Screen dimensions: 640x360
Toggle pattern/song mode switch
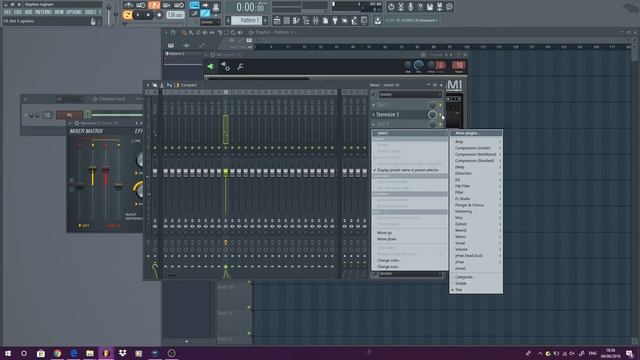127,15
